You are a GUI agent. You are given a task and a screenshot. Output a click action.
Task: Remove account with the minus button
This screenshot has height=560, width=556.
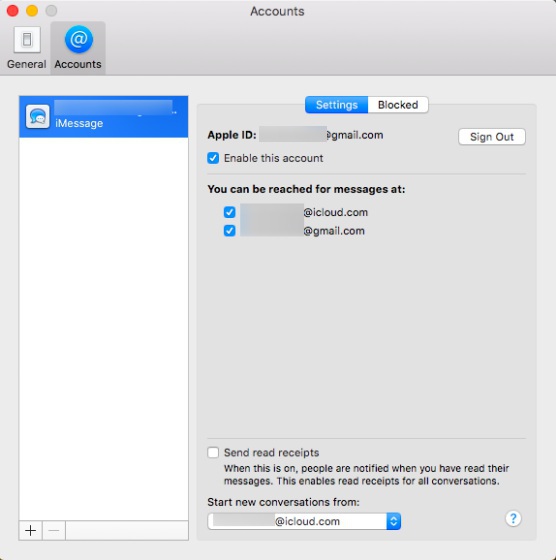[54, 530]
